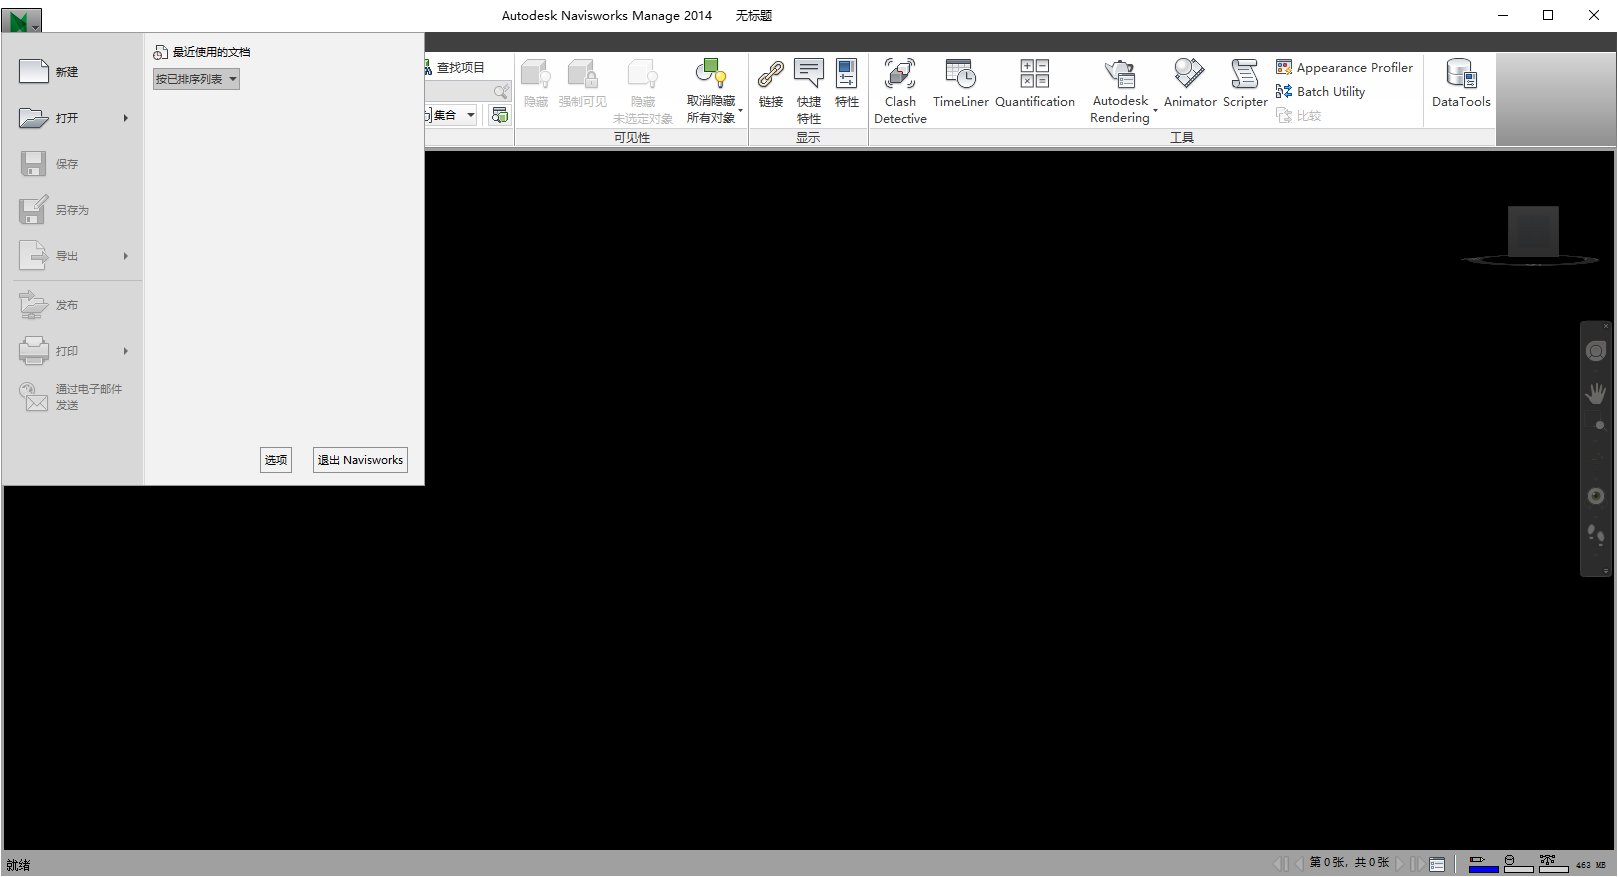Go to first sheet in status bar
Screen dimensions: 1618x877
coord(1280,863)
